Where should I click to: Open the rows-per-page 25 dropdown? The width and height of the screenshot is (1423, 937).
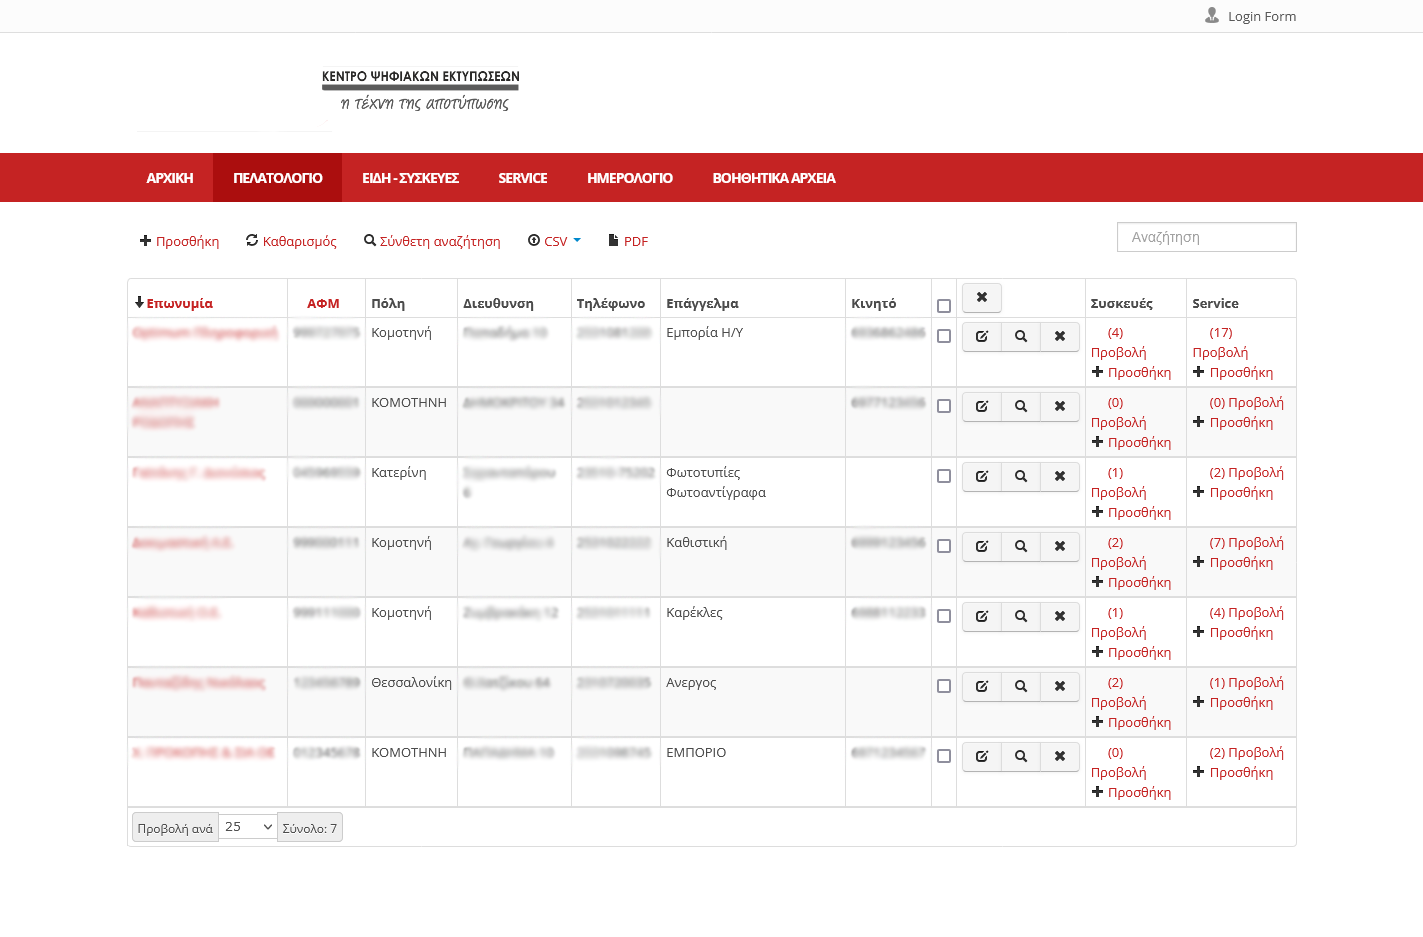point(248,827)
